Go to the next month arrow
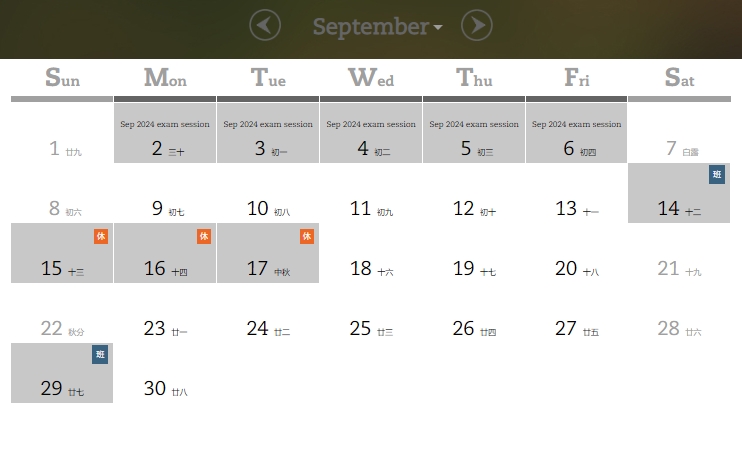The image size is (742, 455). [477, 25]
